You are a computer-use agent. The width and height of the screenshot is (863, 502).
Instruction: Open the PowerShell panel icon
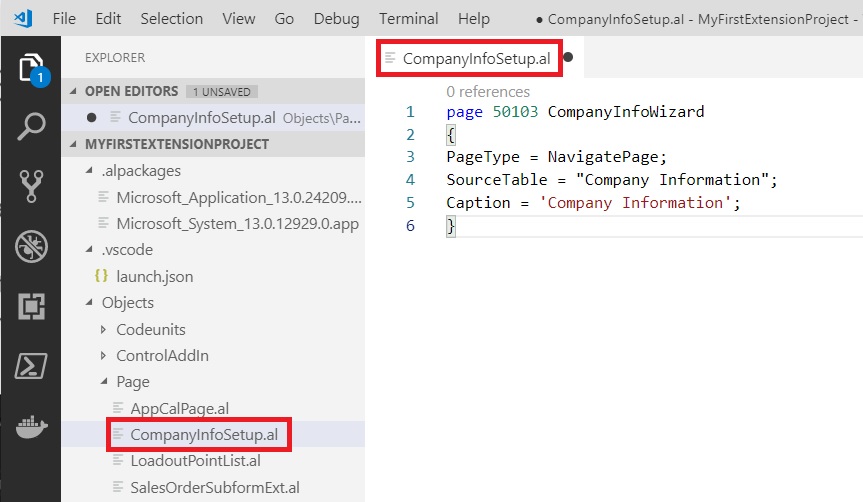[x=30, y=365]
